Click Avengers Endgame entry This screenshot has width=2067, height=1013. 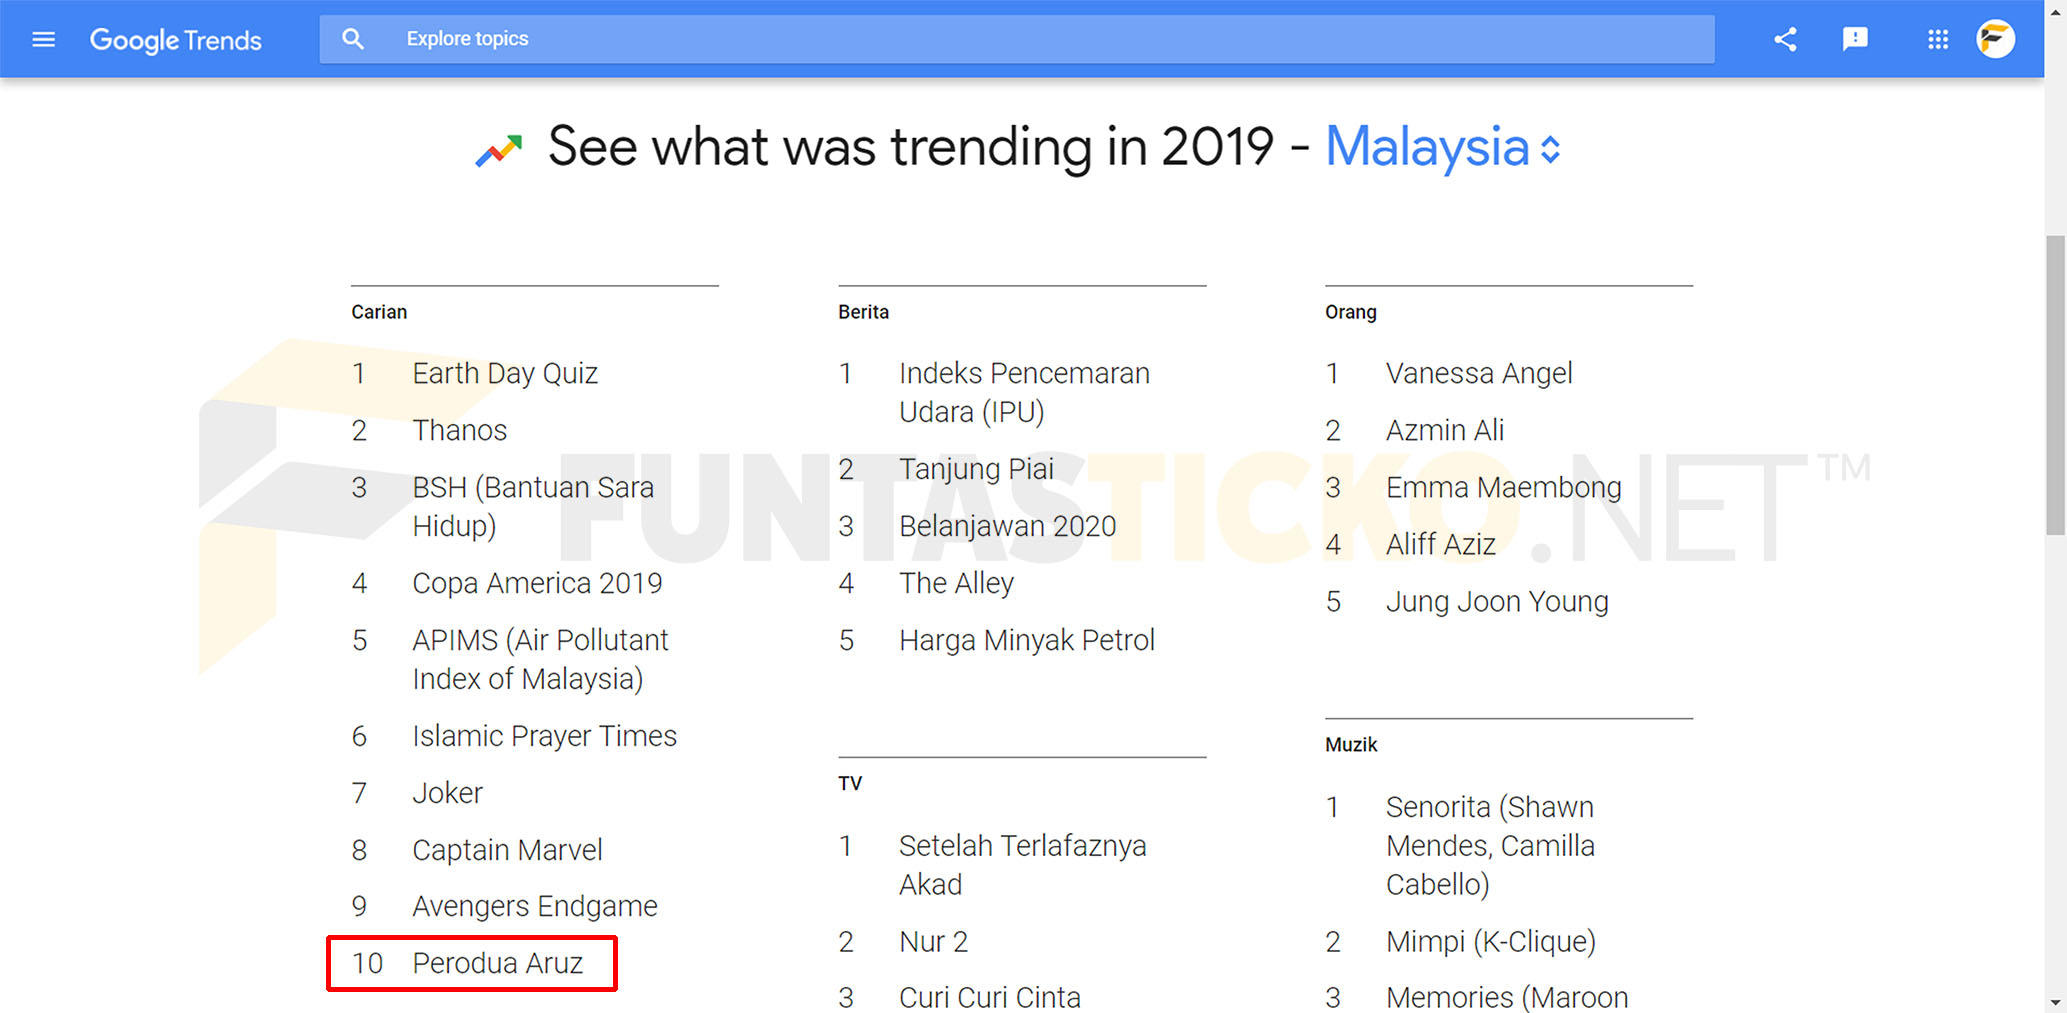click(535, 906)
